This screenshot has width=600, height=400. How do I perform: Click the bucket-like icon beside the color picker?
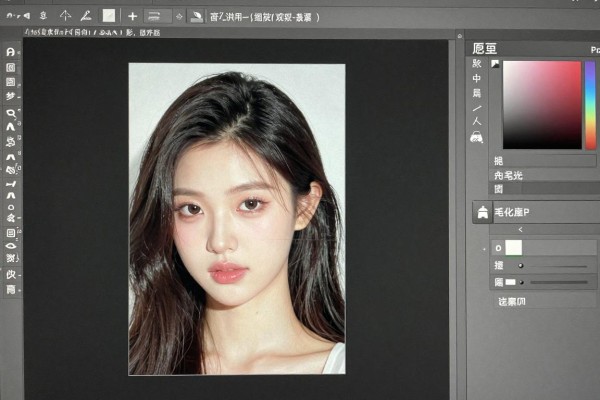point(476,137)
